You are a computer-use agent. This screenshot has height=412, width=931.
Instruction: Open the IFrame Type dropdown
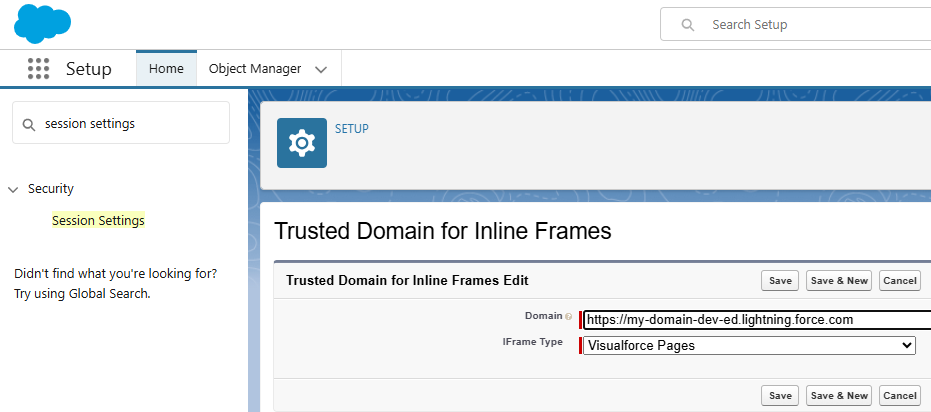pyautogui.click(x=749, y=345)
